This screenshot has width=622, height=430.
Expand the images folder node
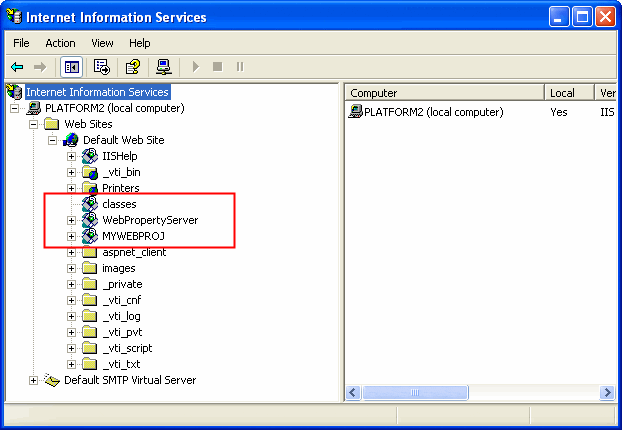(71, 268)
